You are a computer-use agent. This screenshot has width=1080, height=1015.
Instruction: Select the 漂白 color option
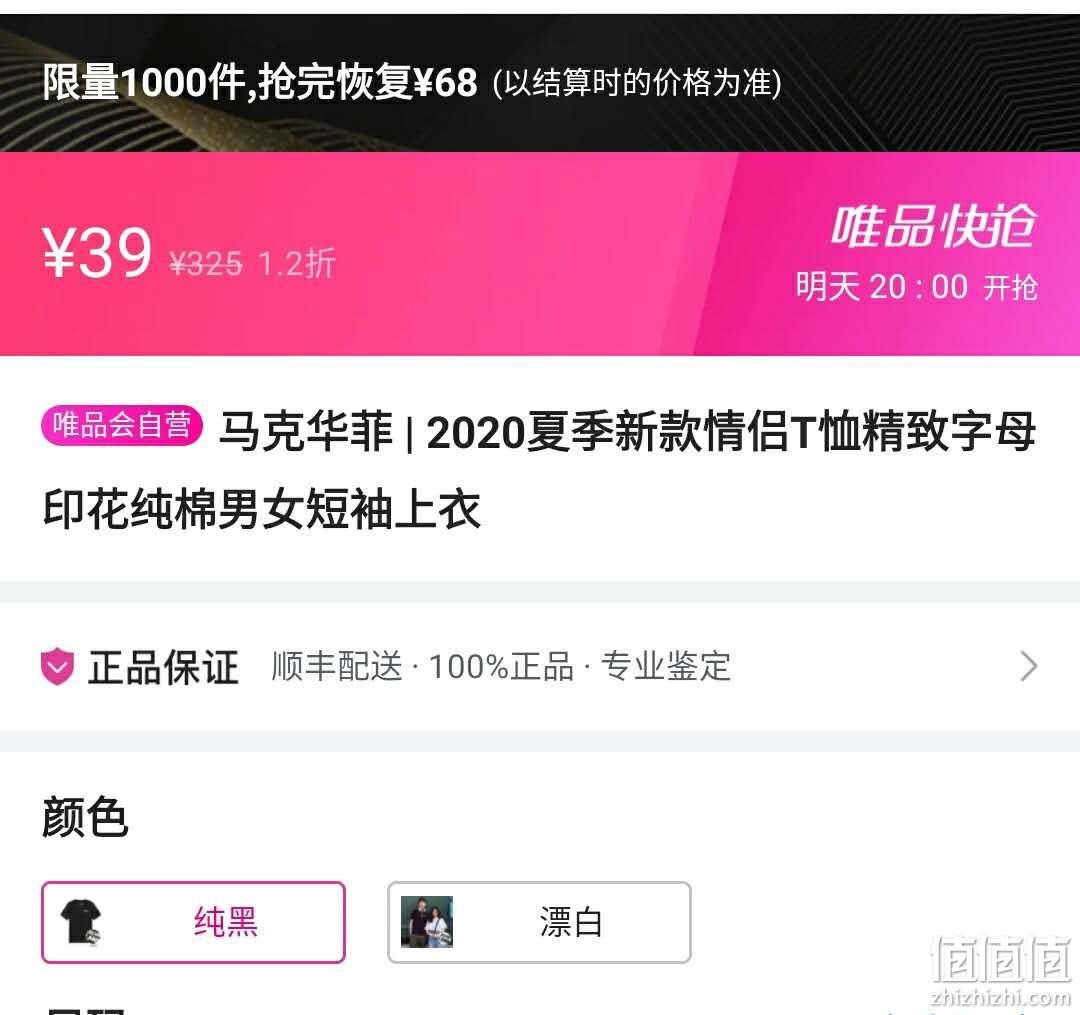[539, 922]
